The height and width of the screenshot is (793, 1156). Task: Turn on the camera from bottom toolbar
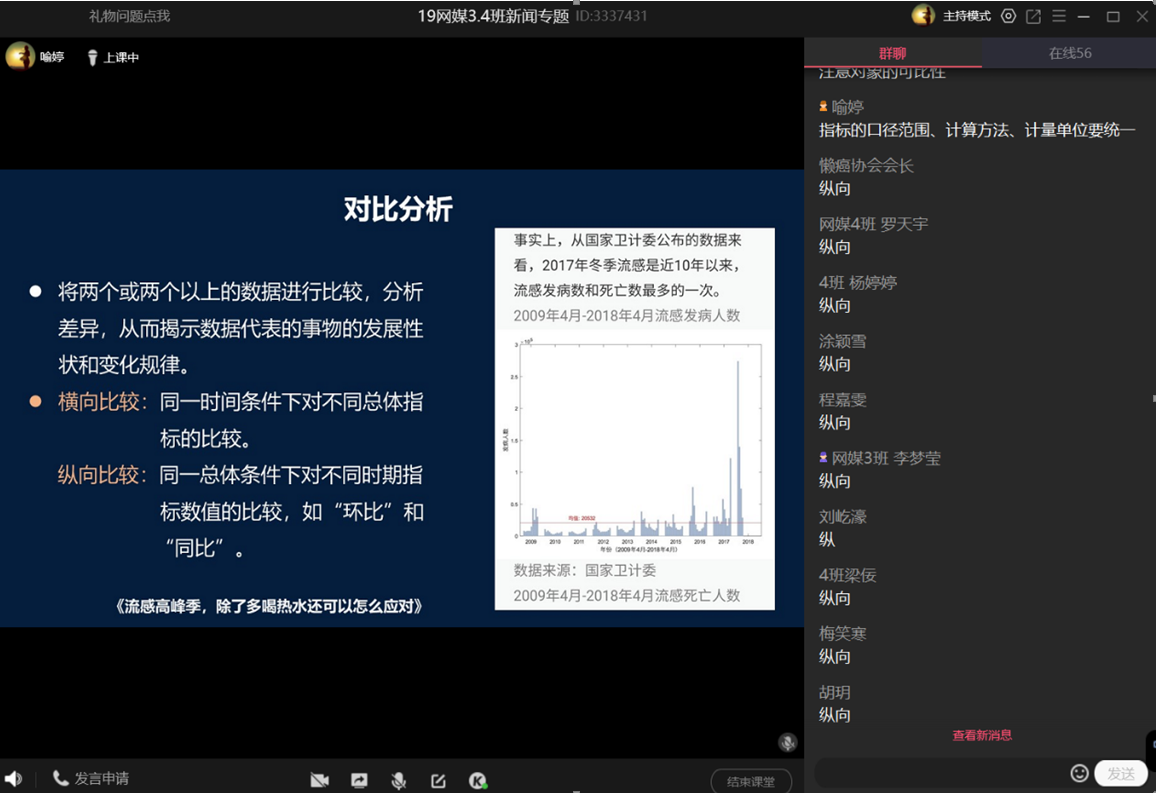click(320, 781)
